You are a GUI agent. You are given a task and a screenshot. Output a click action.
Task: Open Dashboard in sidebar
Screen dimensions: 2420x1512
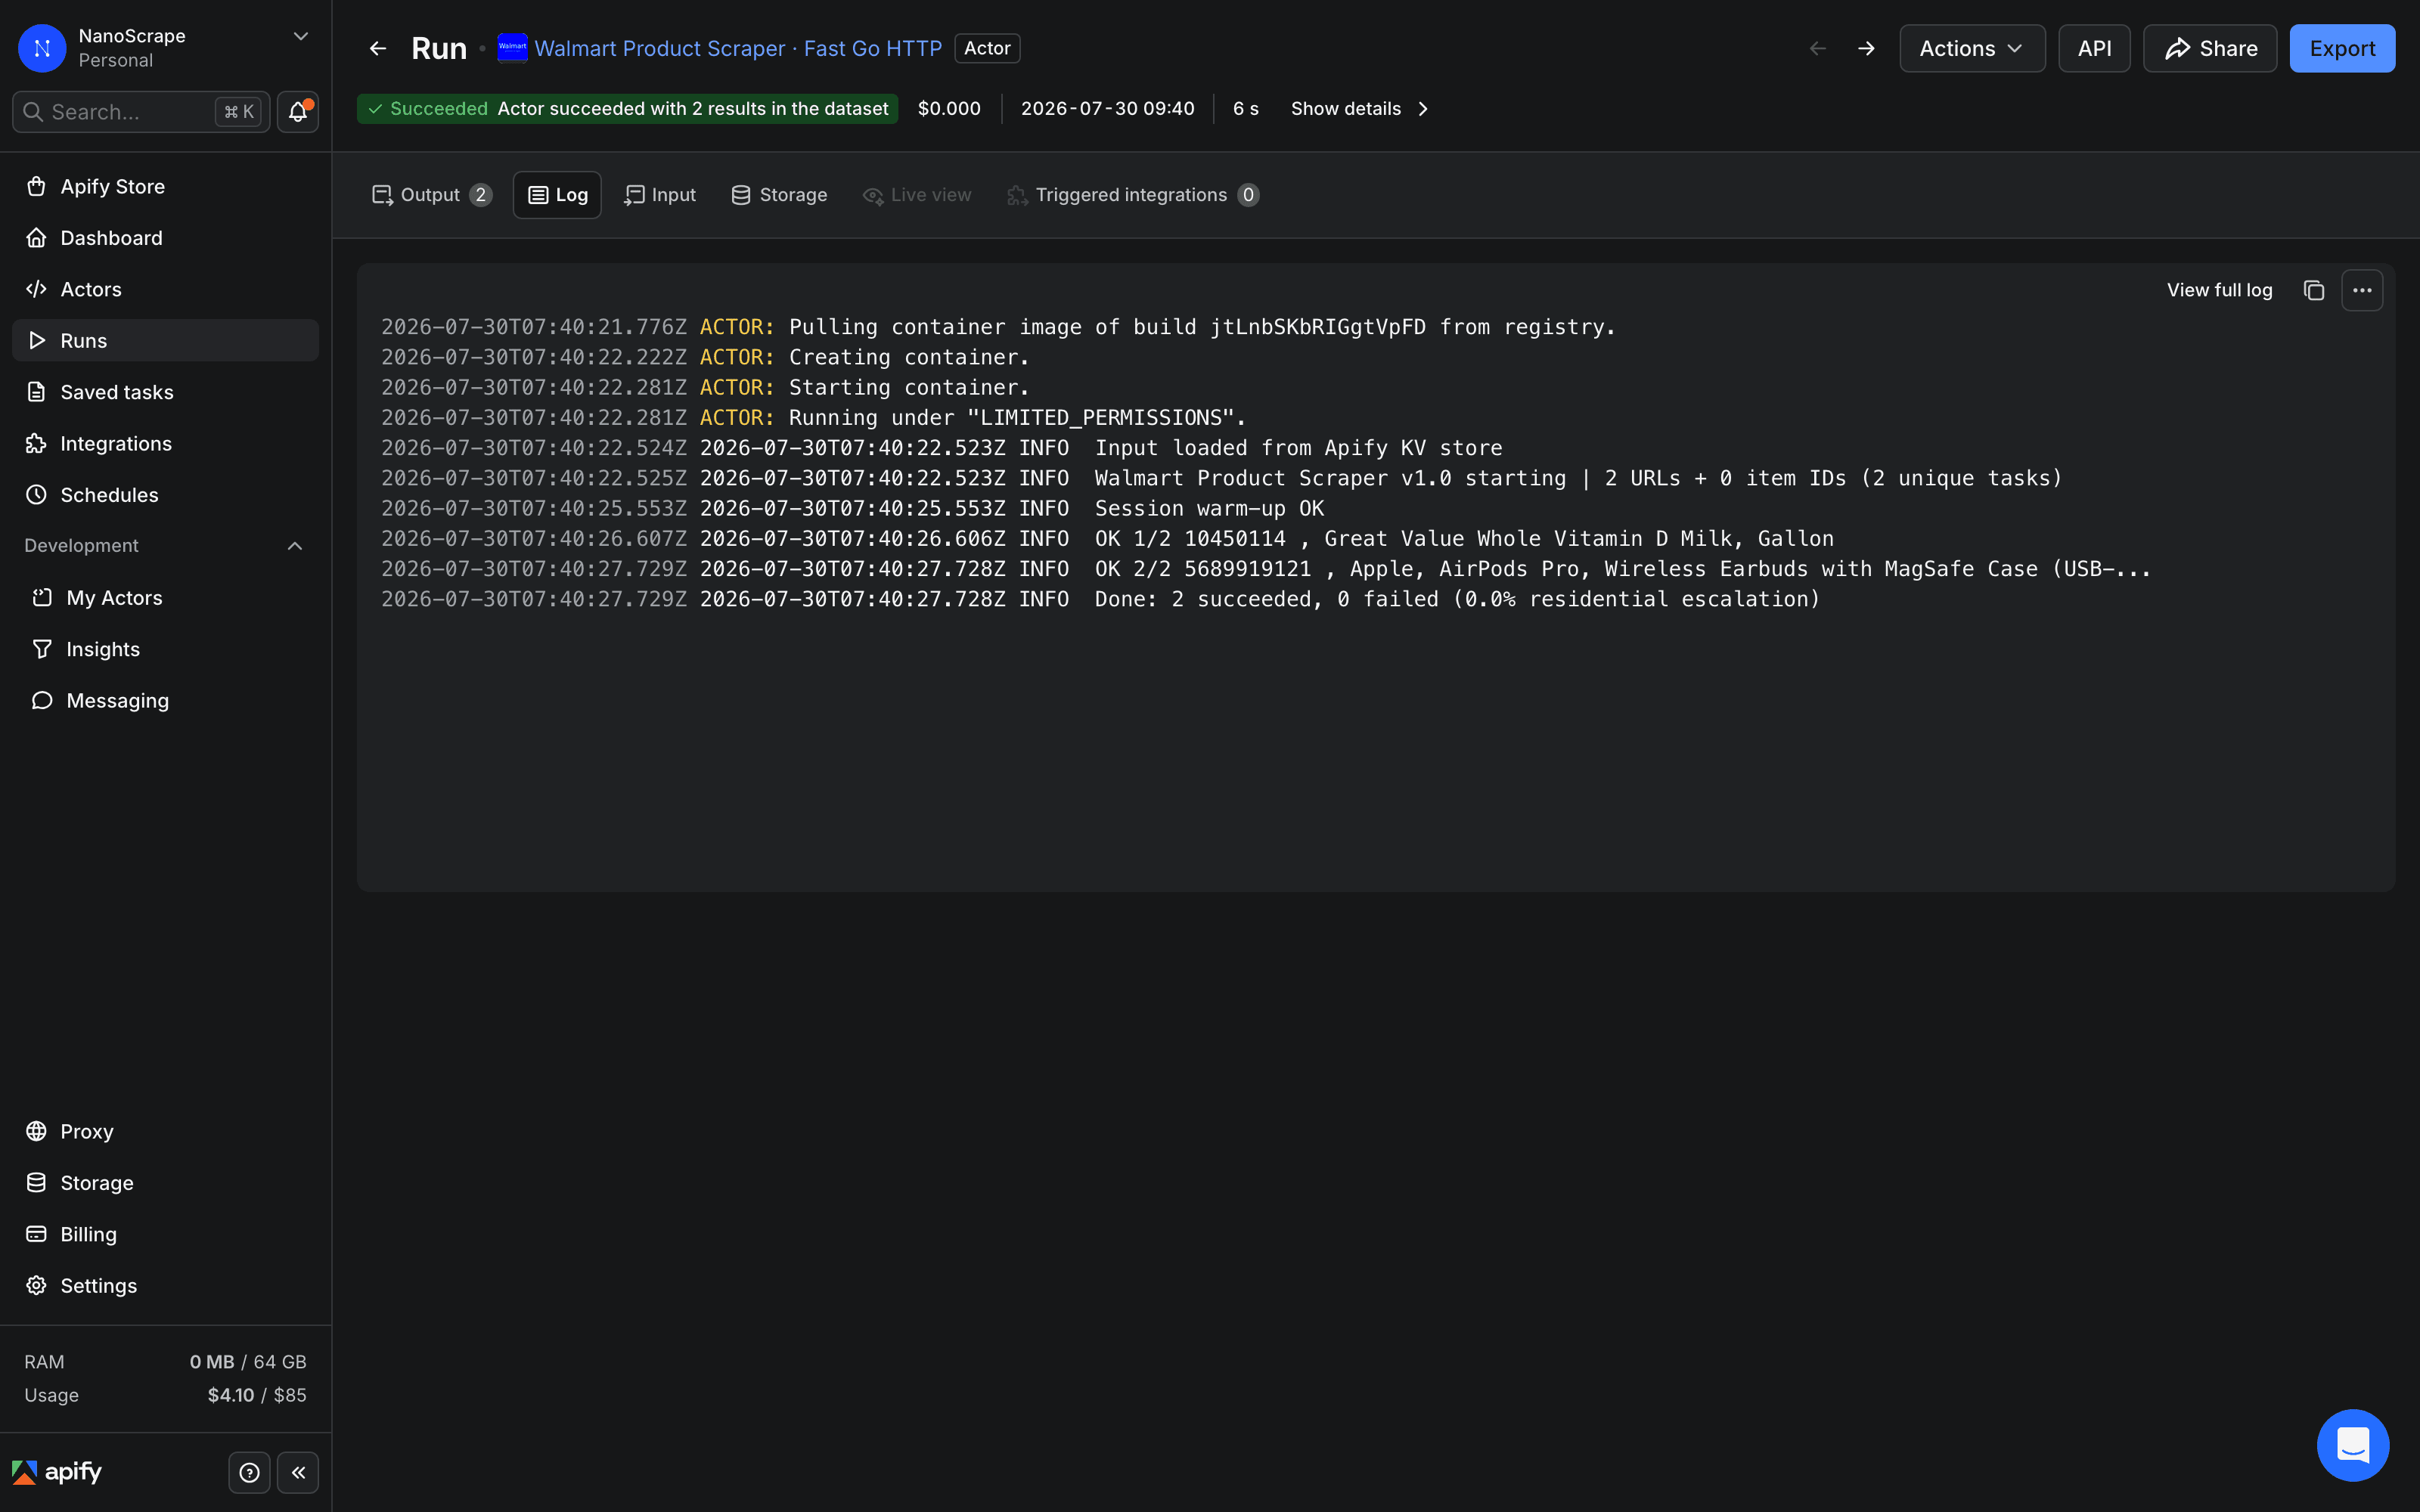tap(165, 238)
